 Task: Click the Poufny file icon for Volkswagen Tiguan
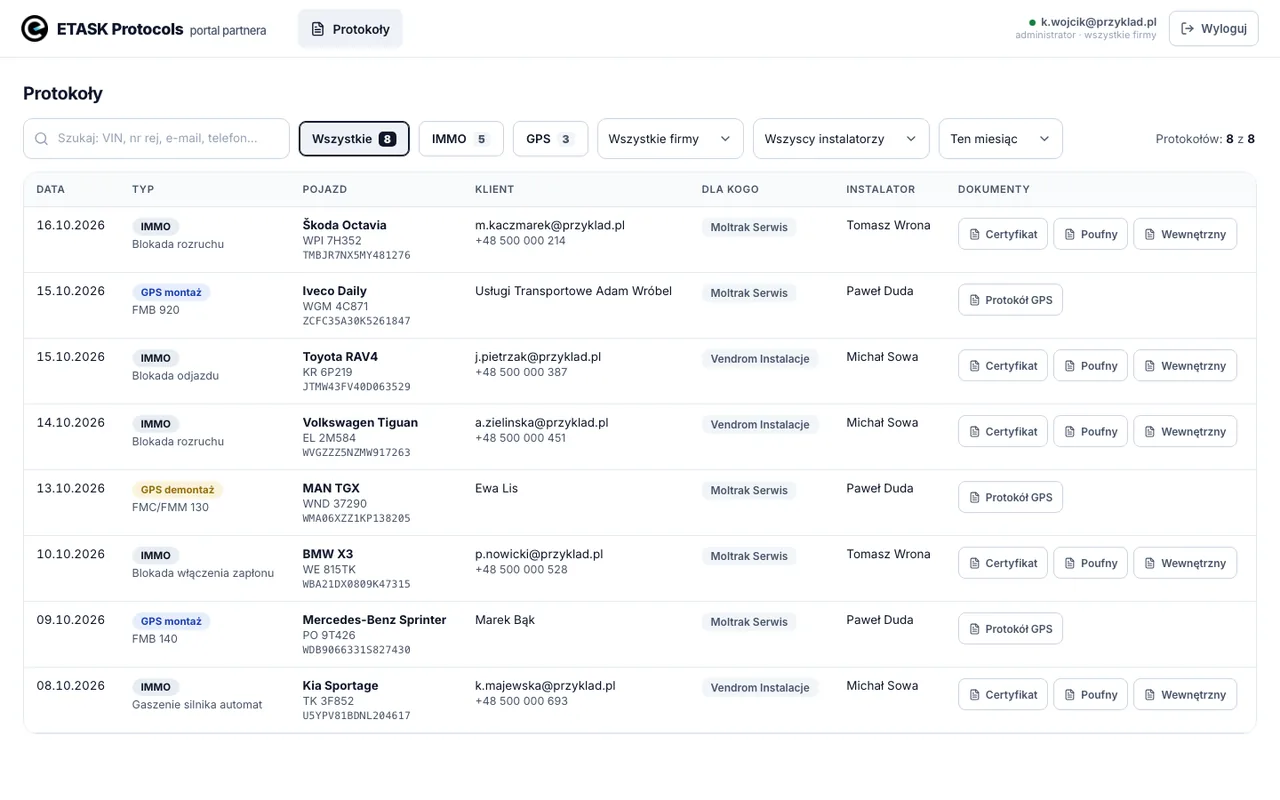click(1069, 432)
